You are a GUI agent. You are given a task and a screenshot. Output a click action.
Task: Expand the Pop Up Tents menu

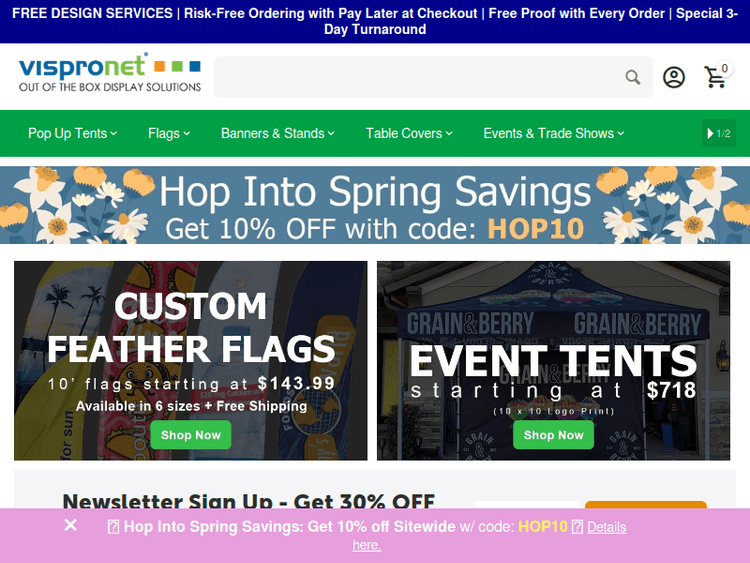click(x=73, y=133)
